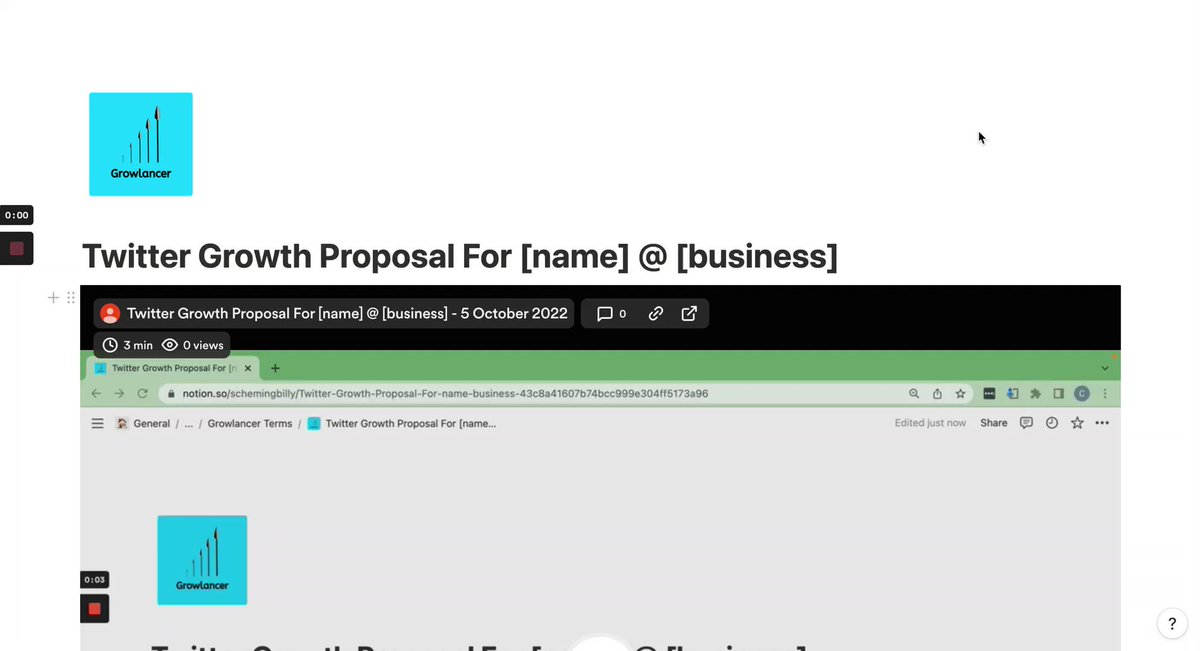The height and width of the screenshot is (651, 1200).
Task: Open the Notion page history clock icon
Action: pos(1051,423)
